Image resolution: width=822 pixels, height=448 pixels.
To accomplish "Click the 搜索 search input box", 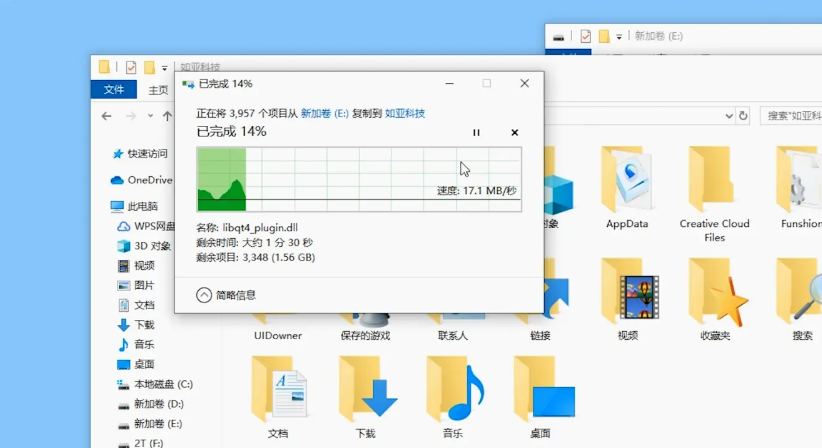I will 792,116.
